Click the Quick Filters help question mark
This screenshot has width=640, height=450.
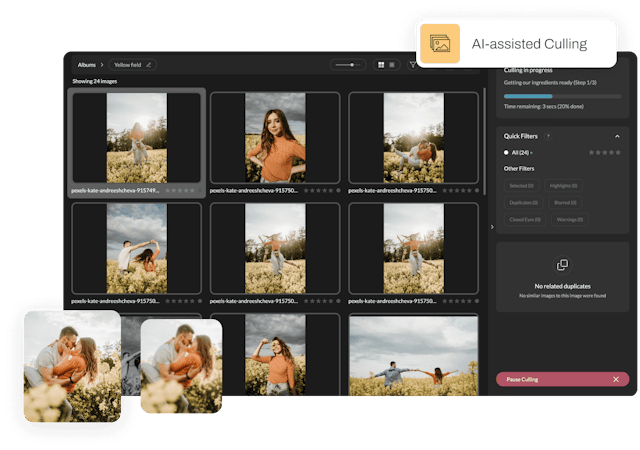[x=548, y=136]
